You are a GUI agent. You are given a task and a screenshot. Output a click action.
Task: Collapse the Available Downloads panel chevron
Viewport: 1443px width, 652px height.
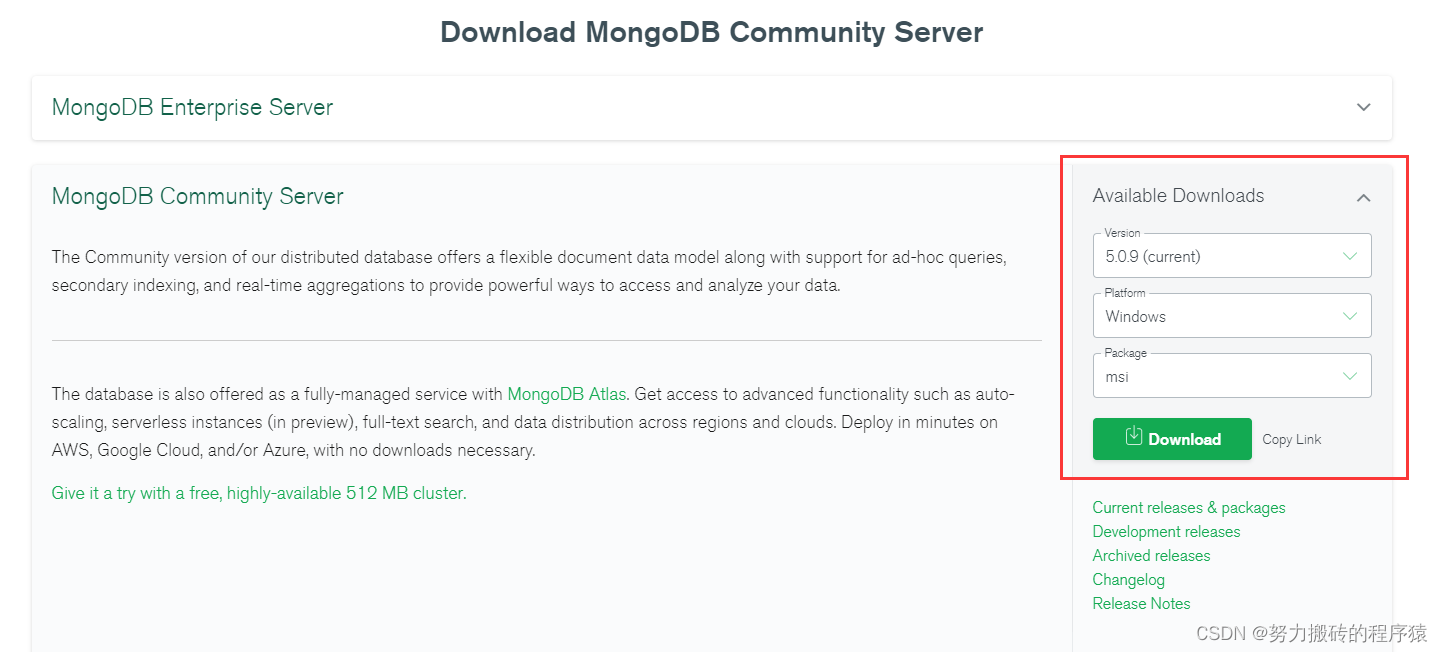coord(1363,198)
